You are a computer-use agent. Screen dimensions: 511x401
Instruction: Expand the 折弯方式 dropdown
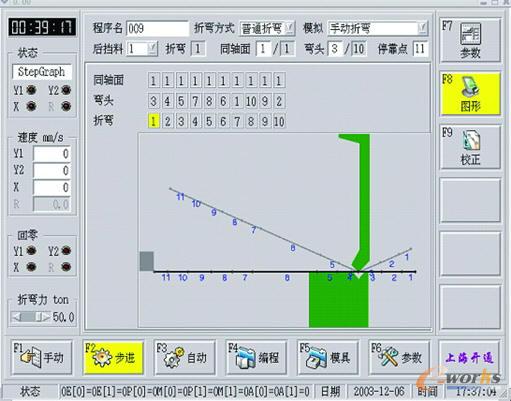coord(290,29)
